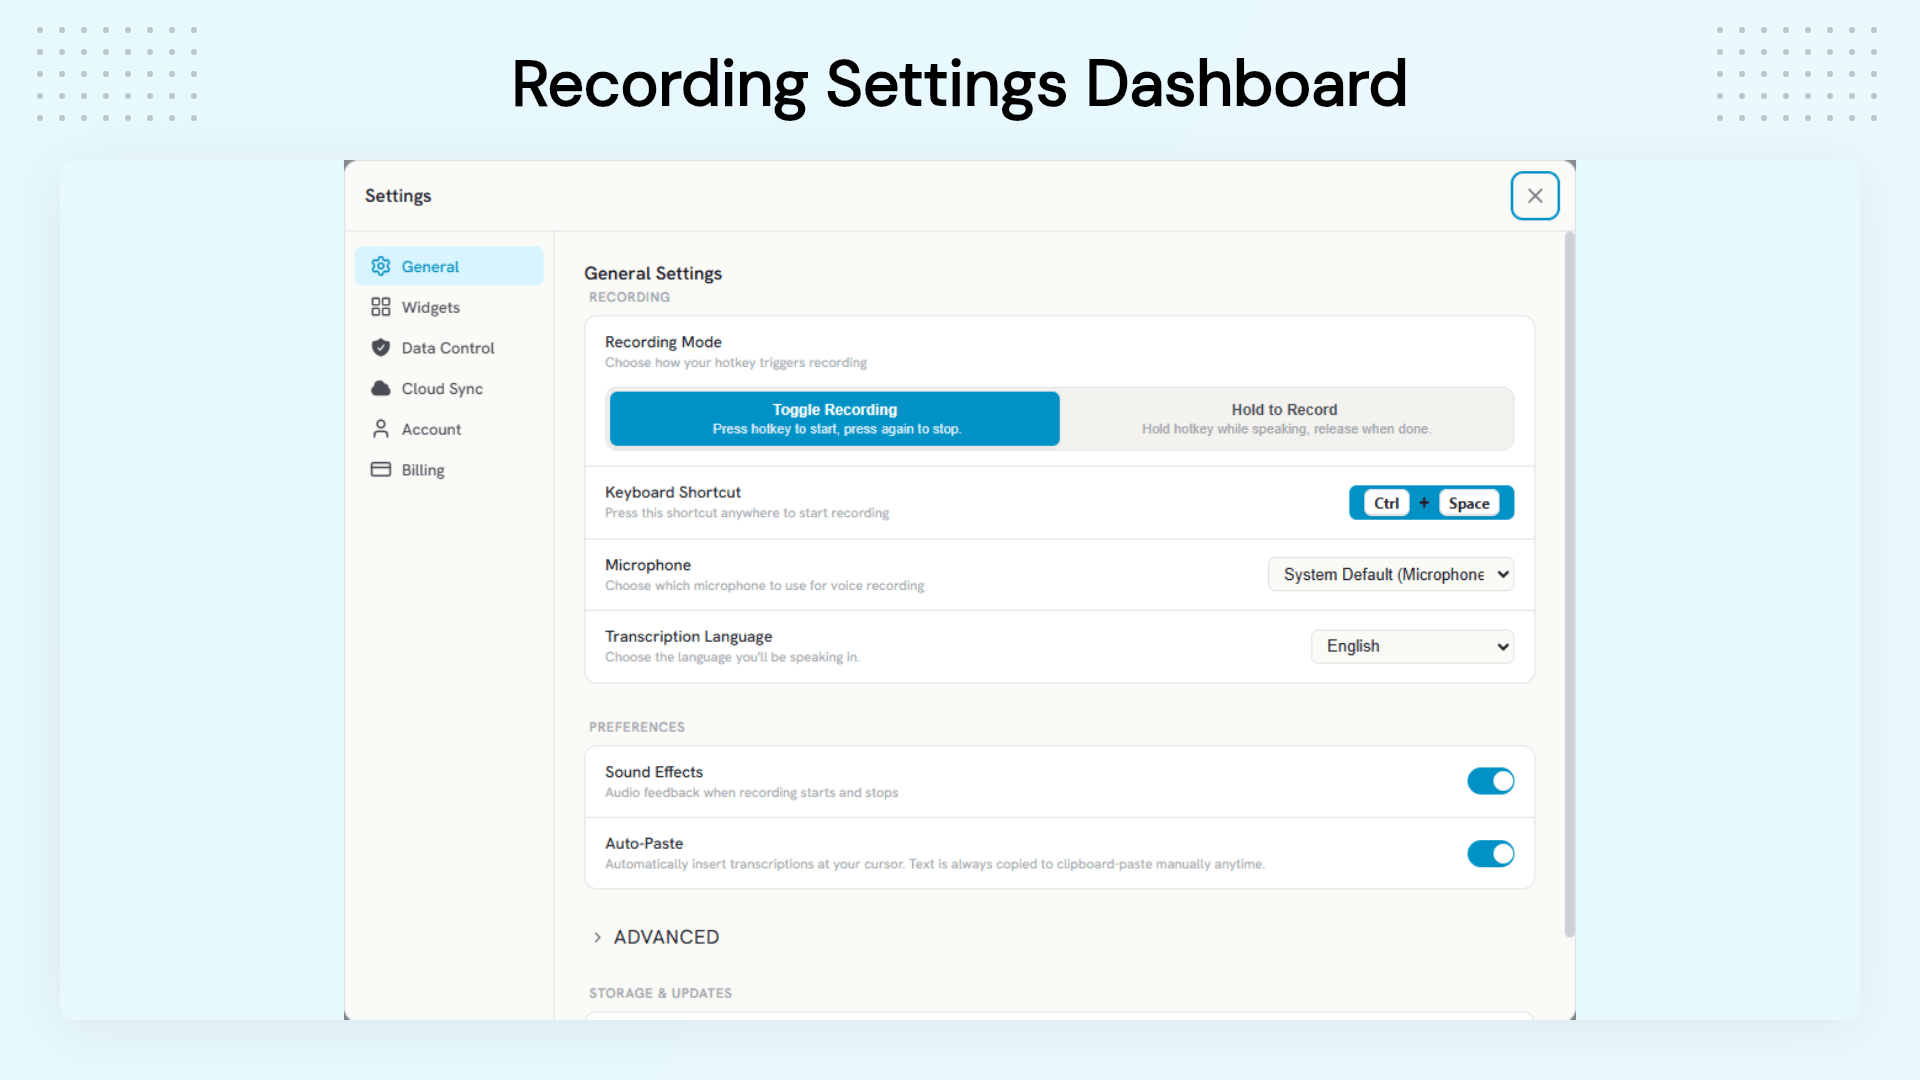The image size is (1920, 1080).
Task: Click the 'Transcription Language' label
Action: tap(688, 636)
